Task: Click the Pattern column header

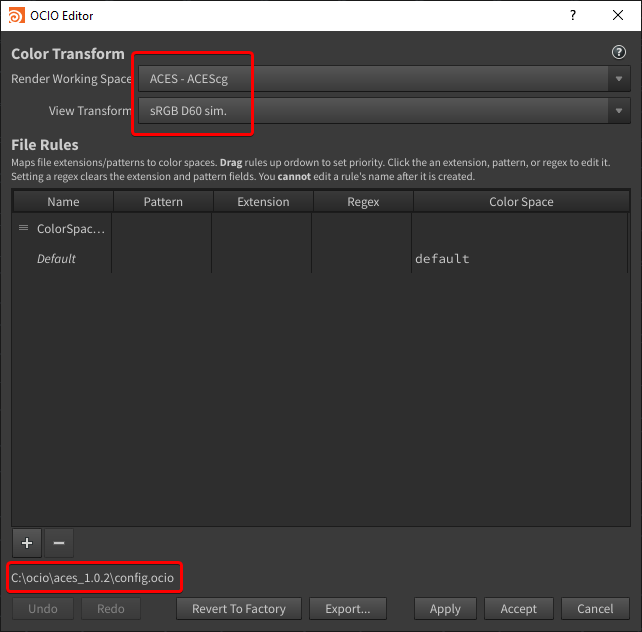Action: click(x=163, y=202)
